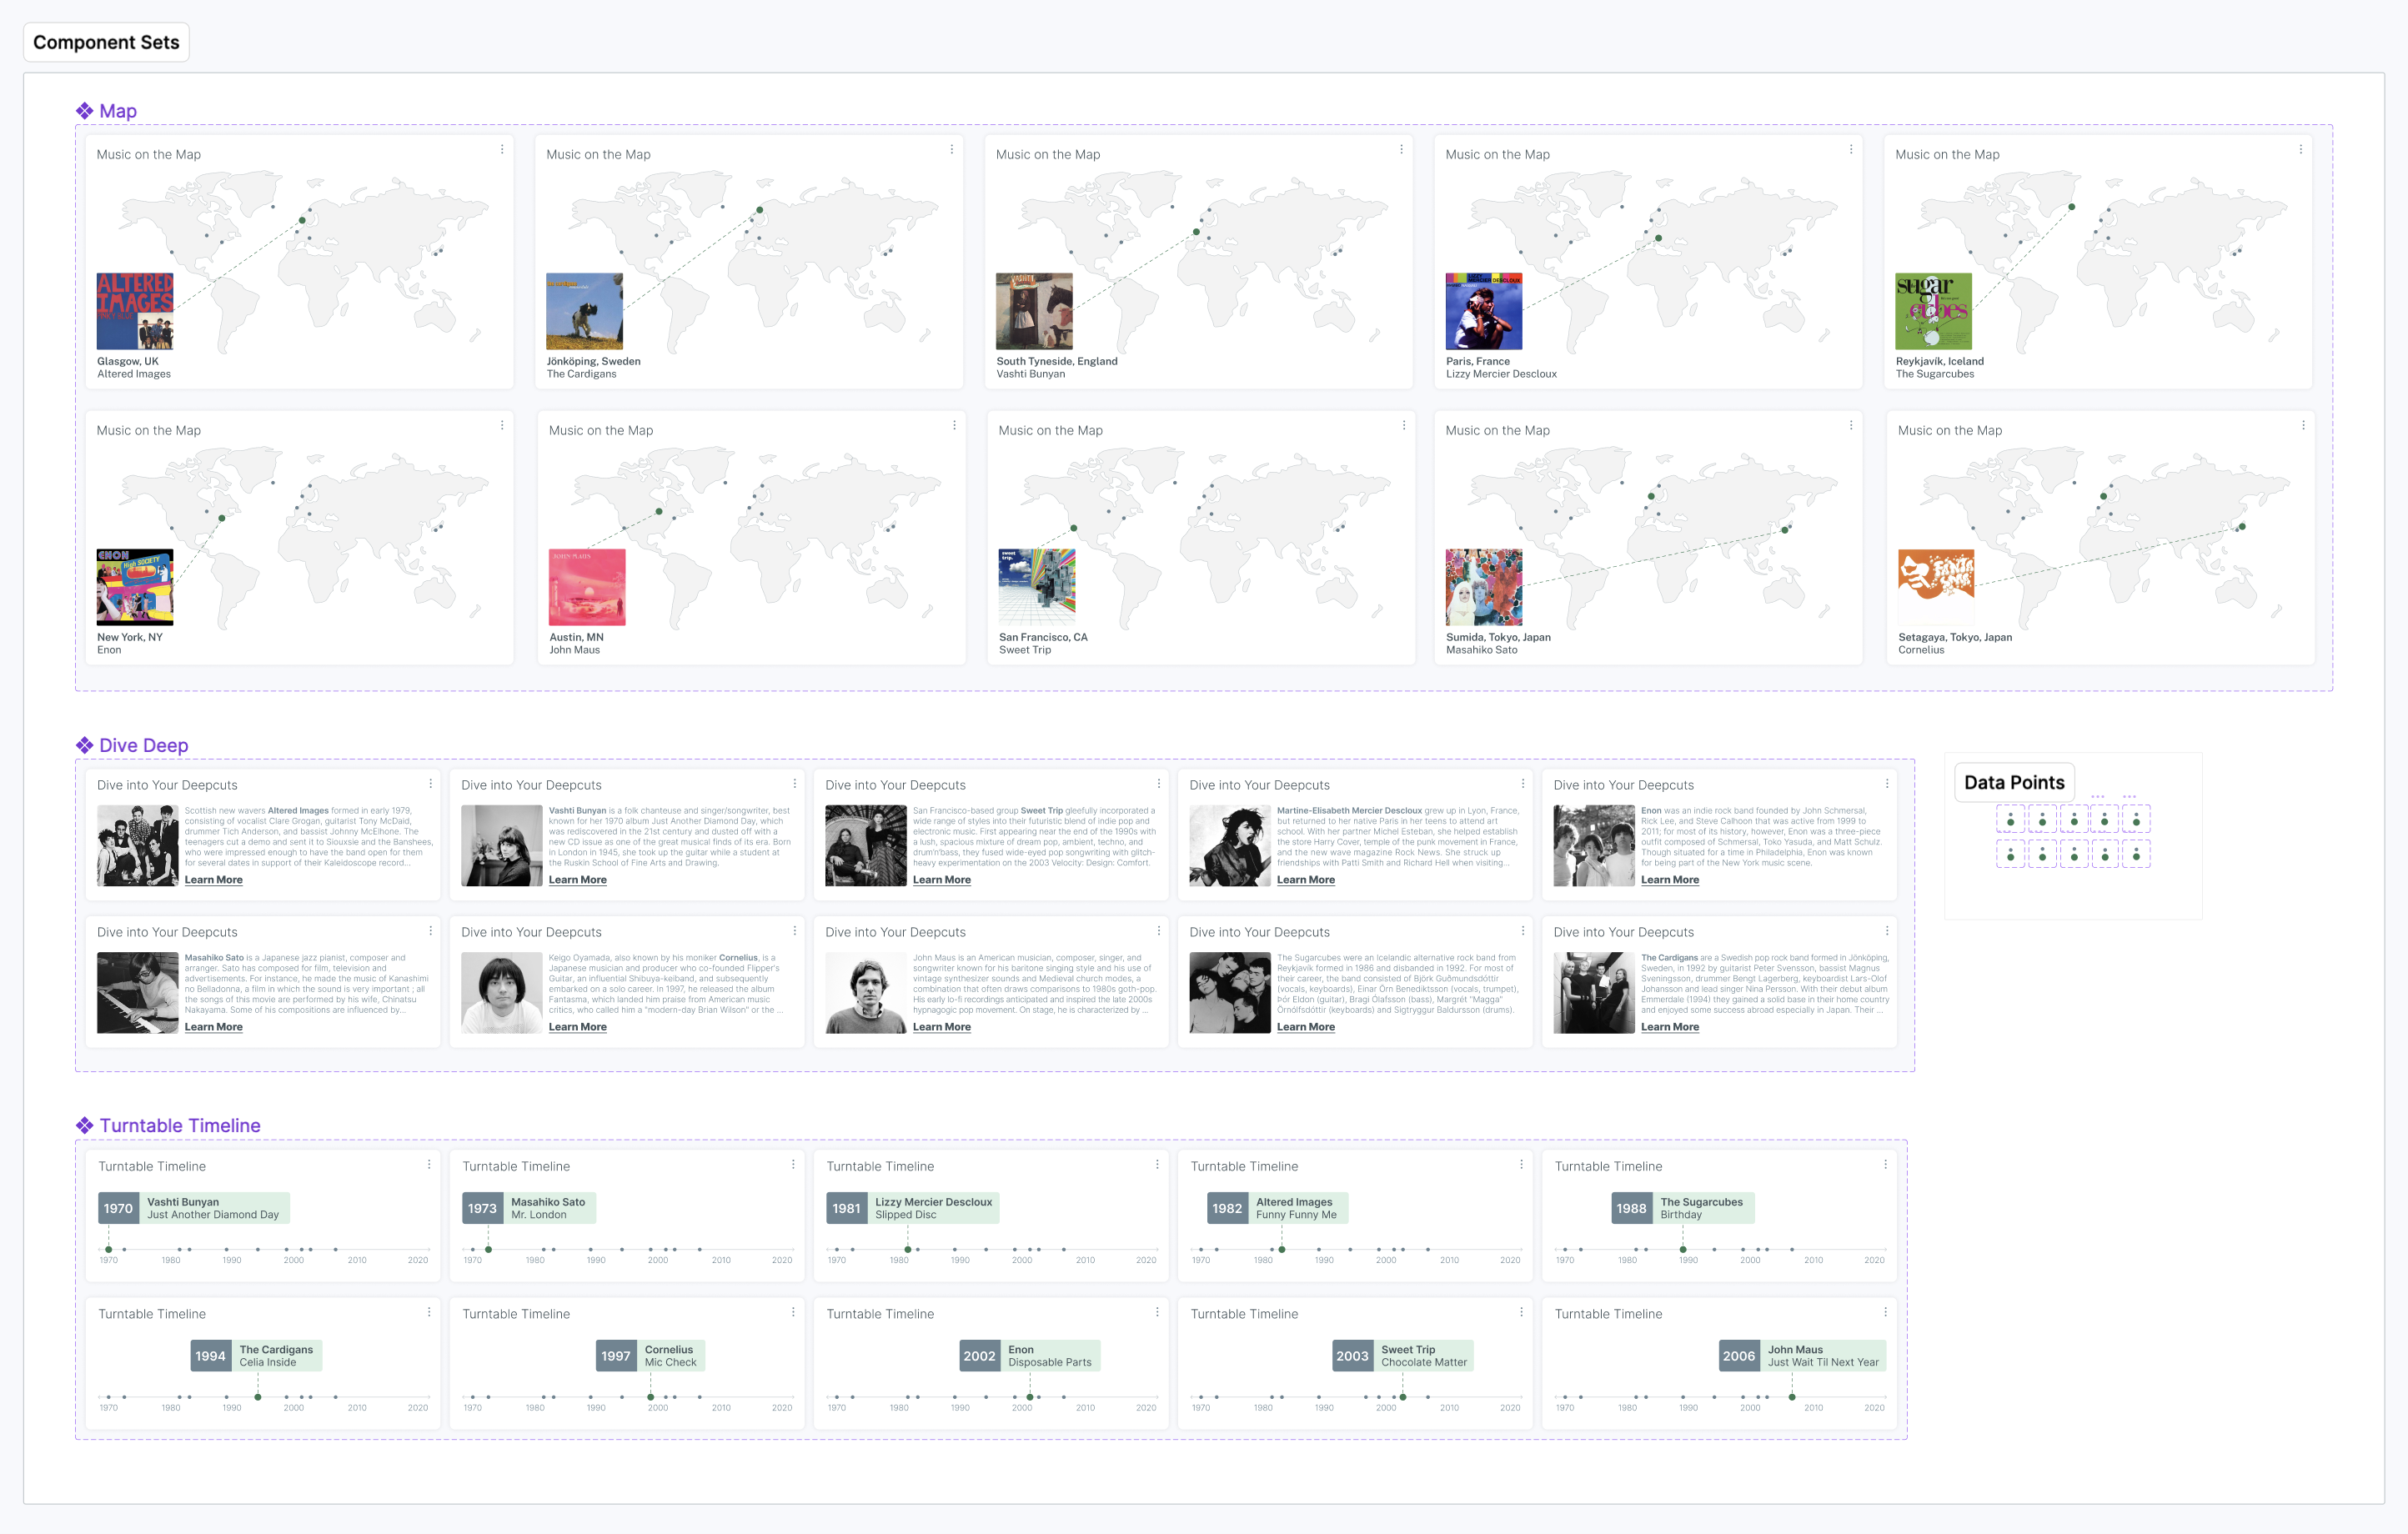
Task: Open kebab menu on 2006 John Maus timeline
Action: pyautogui.click(x=1885, y=1312)
